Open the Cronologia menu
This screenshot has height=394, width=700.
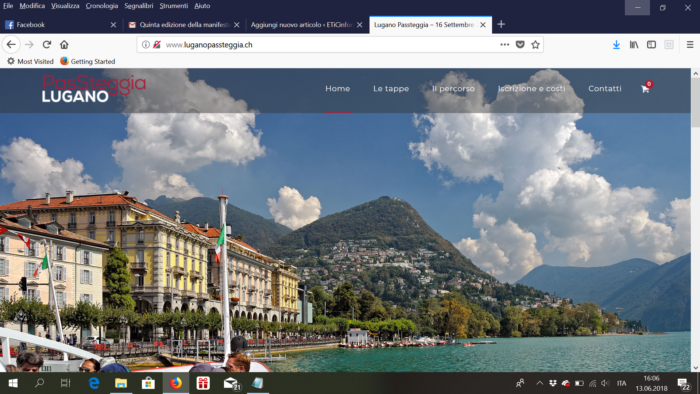[102, 6]
